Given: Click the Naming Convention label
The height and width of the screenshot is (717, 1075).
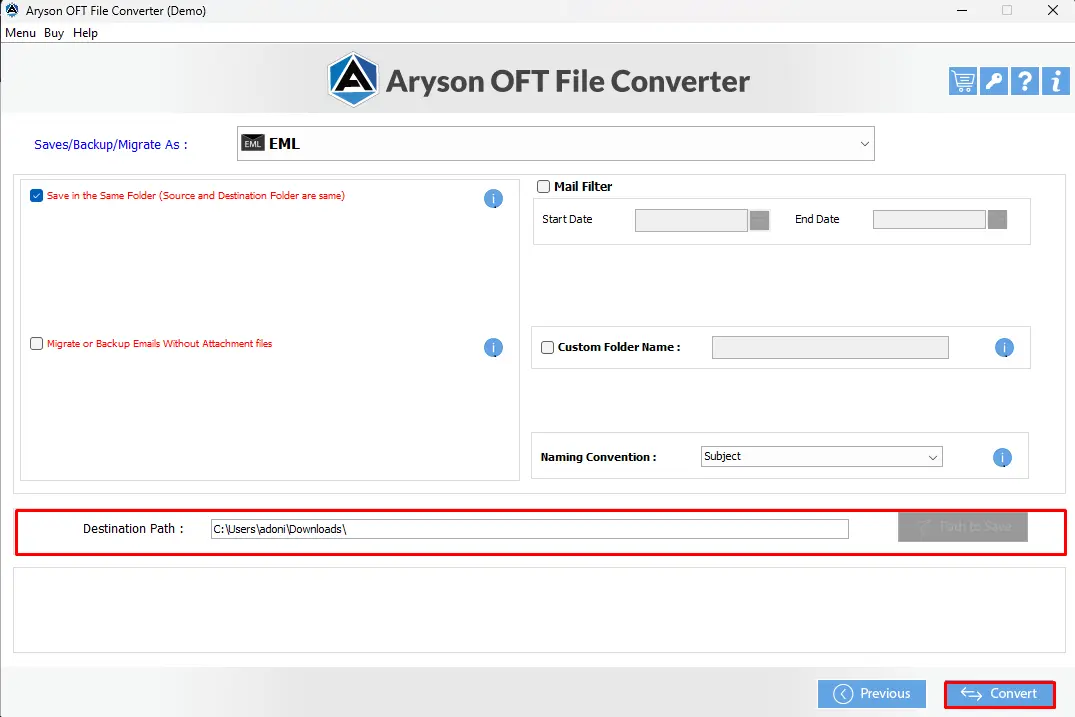Looking at the screenshot, I should tap(598, 457).
